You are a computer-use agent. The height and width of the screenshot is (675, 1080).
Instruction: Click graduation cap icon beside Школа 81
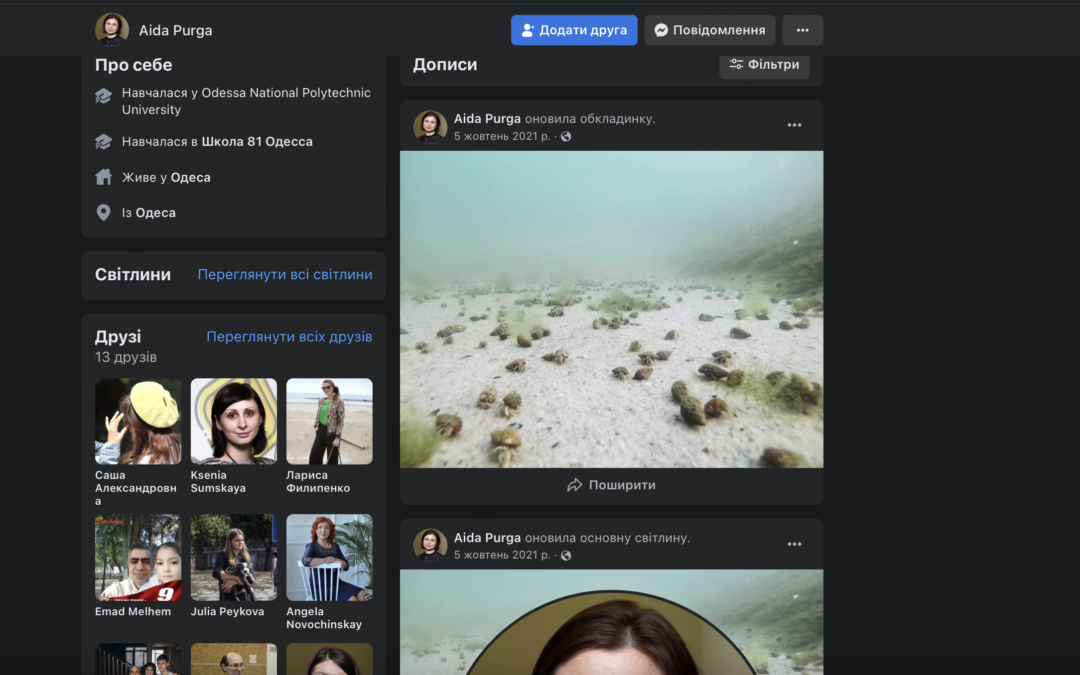tap(103, 142)
